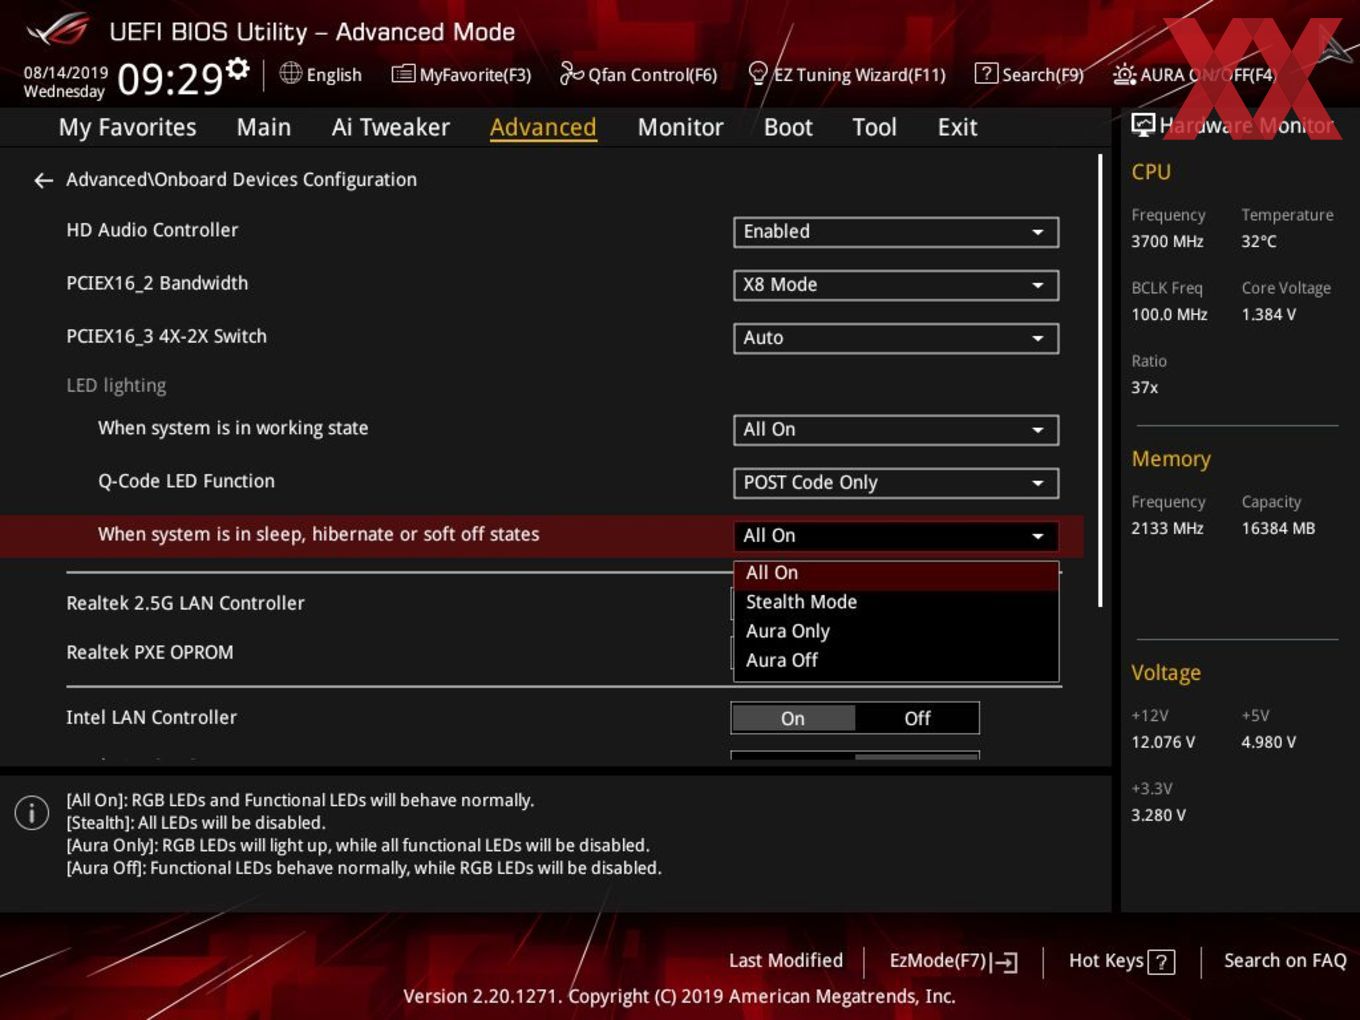
Task: Open the Ai Tweaker tab
Action: pyautogui.click(x=391, y=127)
